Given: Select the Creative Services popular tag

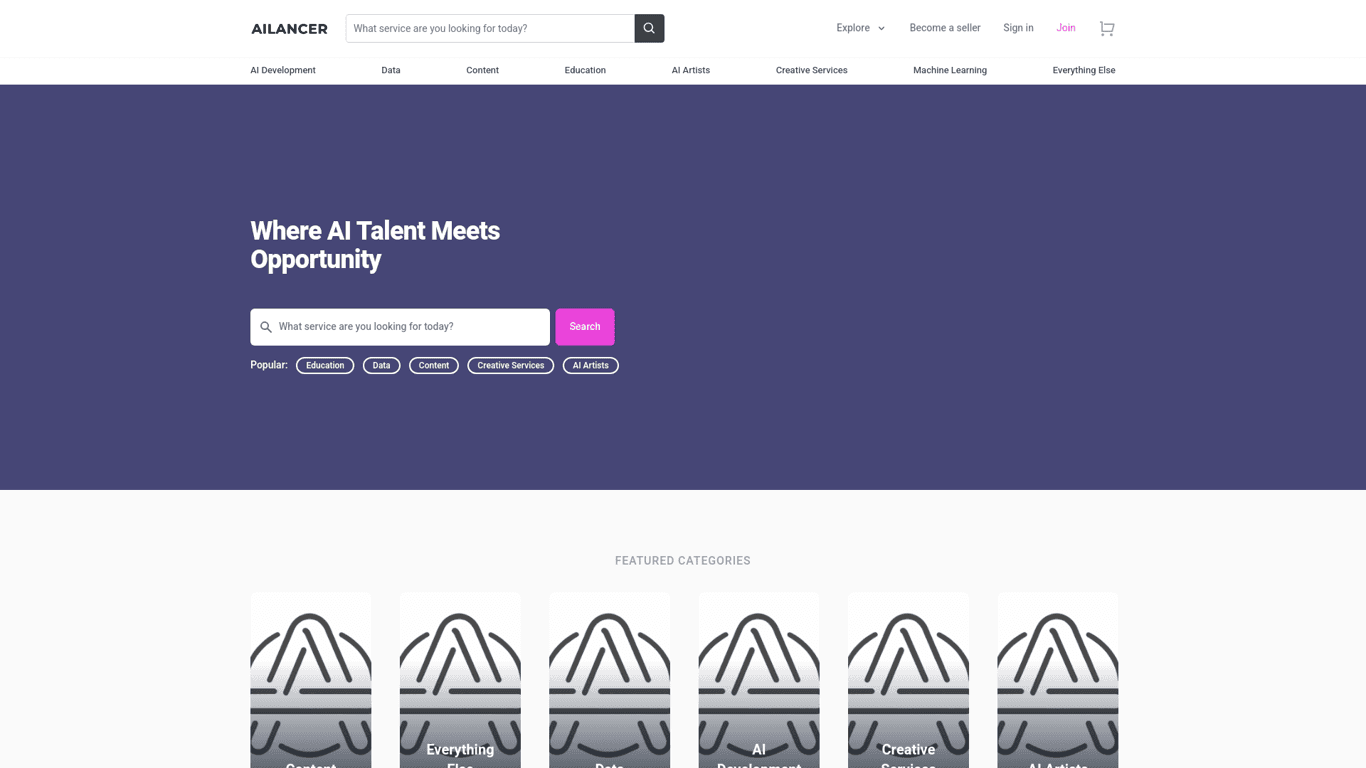Looking at the screenshot, I should click(x=510, y=366).
